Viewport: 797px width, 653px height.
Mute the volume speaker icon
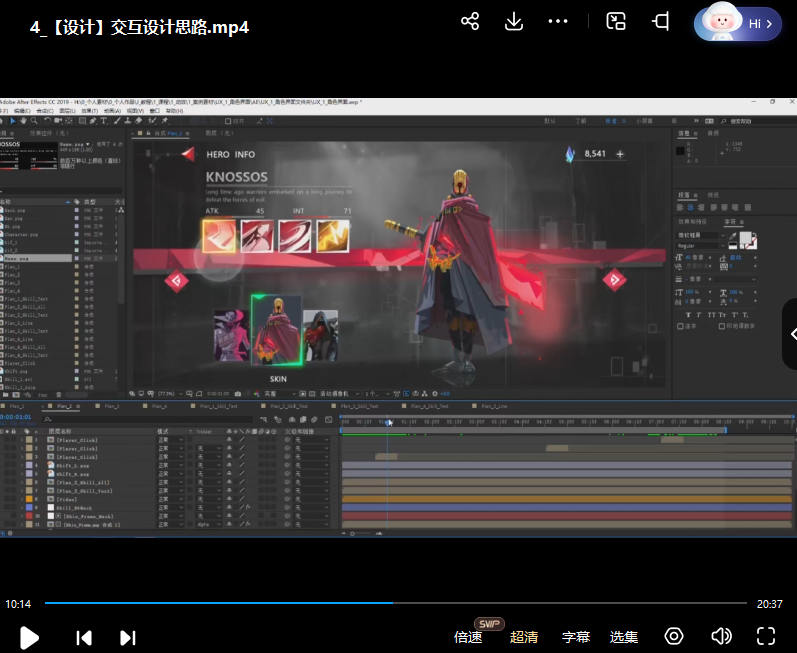click(x=721, y=637)
